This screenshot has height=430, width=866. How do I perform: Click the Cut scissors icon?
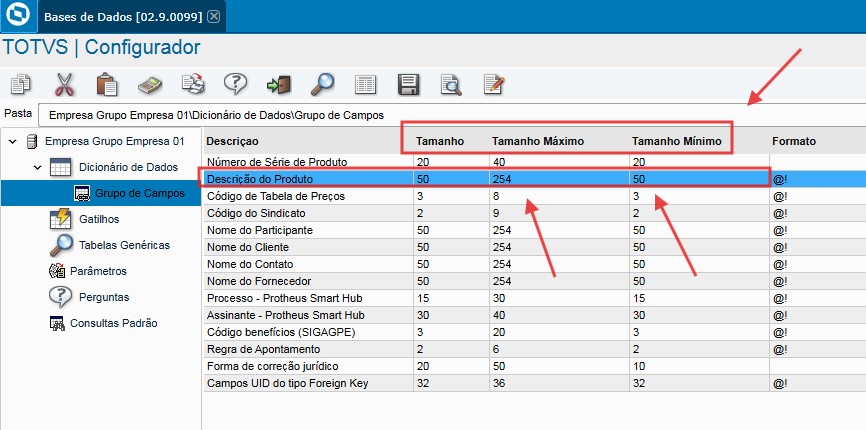tap(64, 84)
